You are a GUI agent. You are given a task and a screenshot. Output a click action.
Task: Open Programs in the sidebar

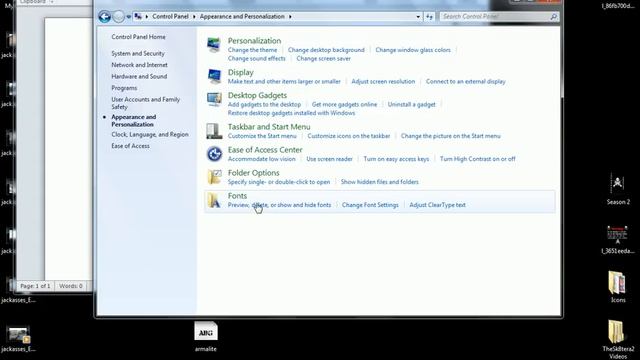click(x=124, y=88)
